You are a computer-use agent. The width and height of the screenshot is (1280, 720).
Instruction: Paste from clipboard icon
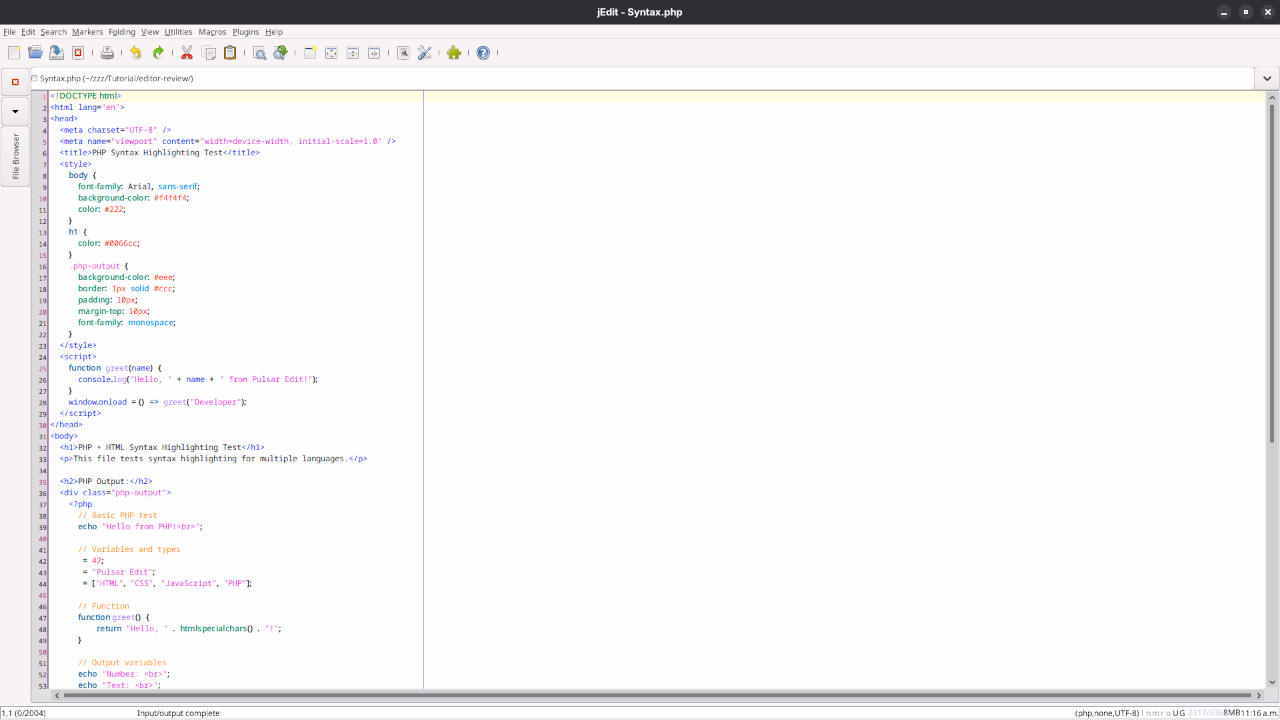230,53
